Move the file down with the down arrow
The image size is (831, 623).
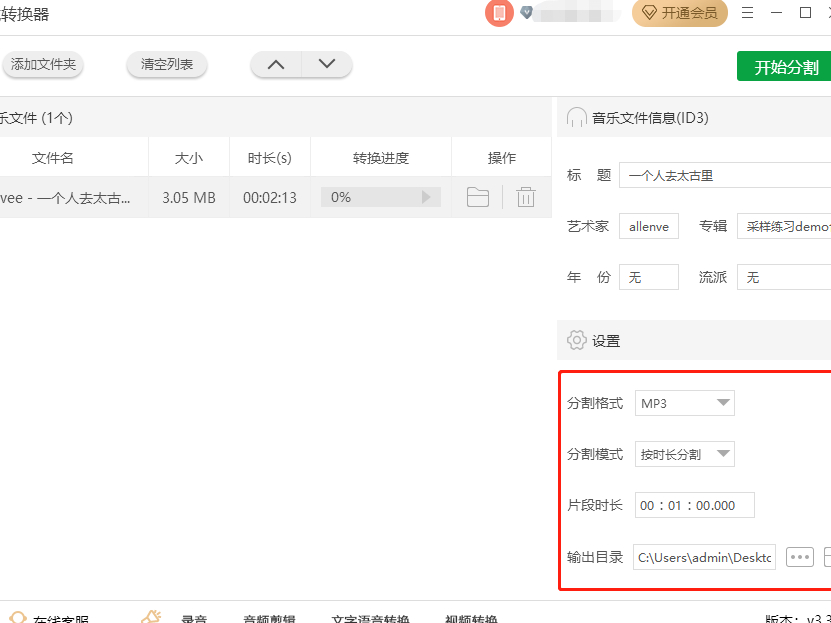click(326, 64)
